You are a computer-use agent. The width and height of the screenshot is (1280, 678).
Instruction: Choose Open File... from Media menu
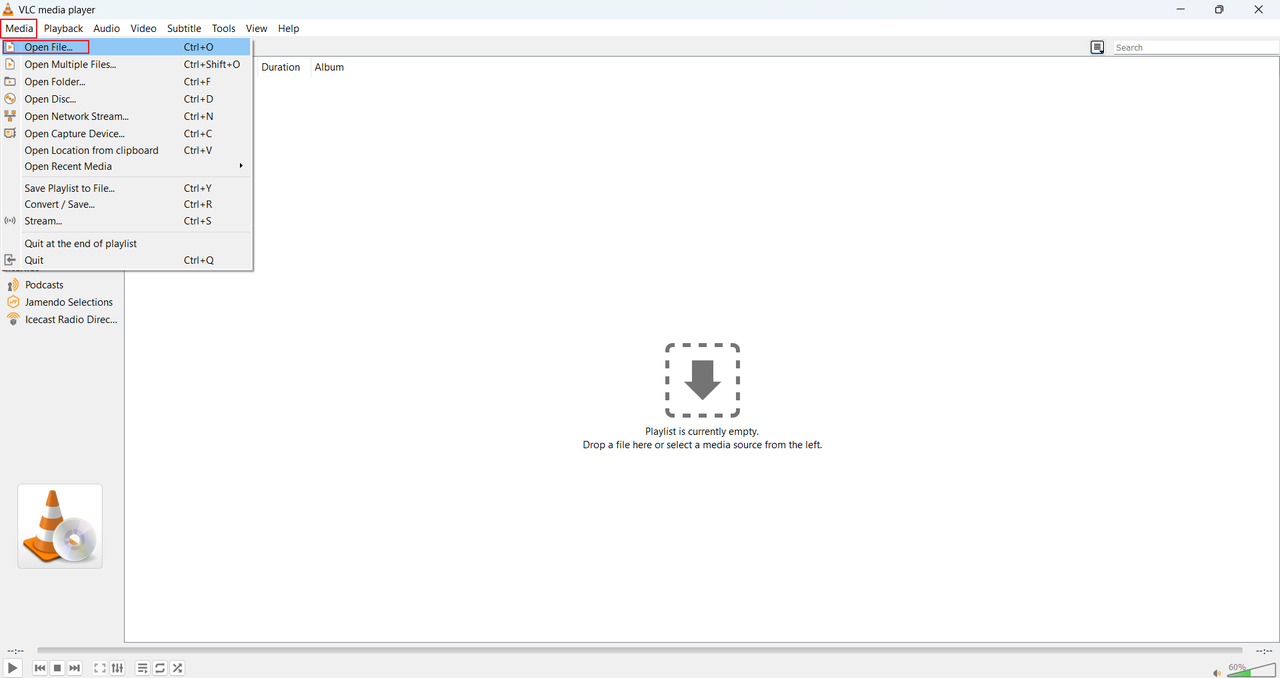coord(126,47)
